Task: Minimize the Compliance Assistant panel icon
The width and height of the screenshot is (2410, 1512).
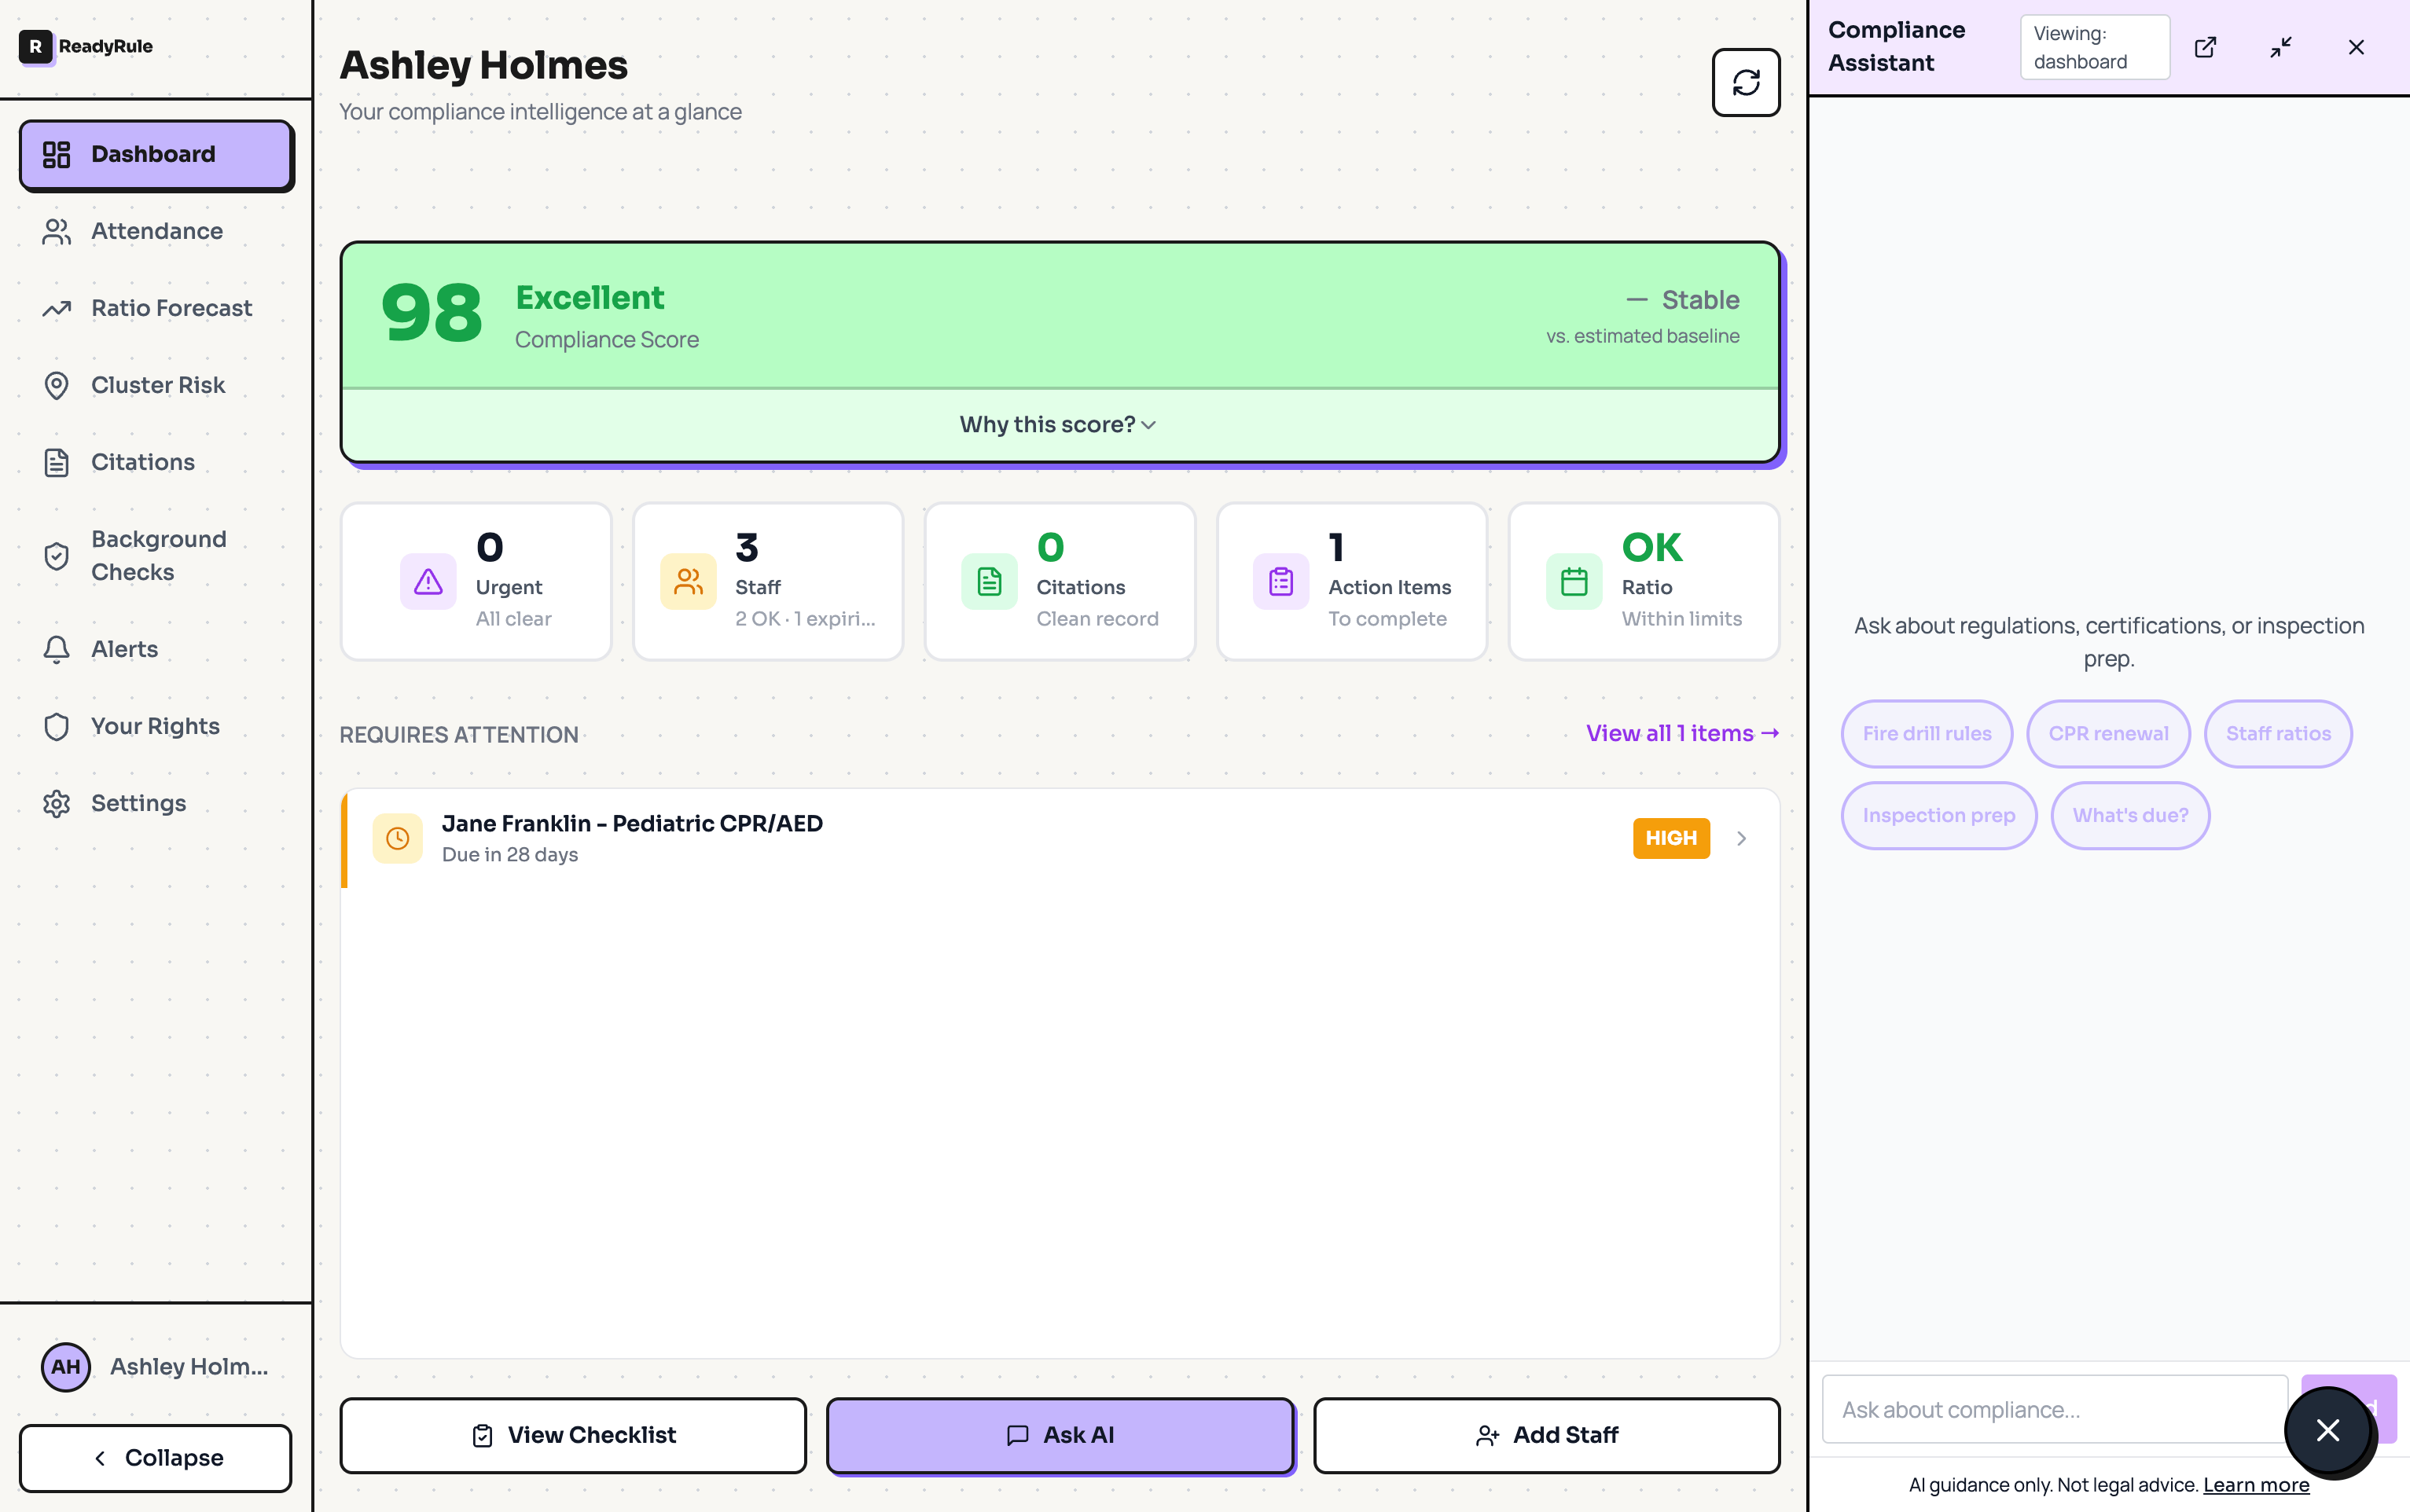Action: [x=2280, y=47]
